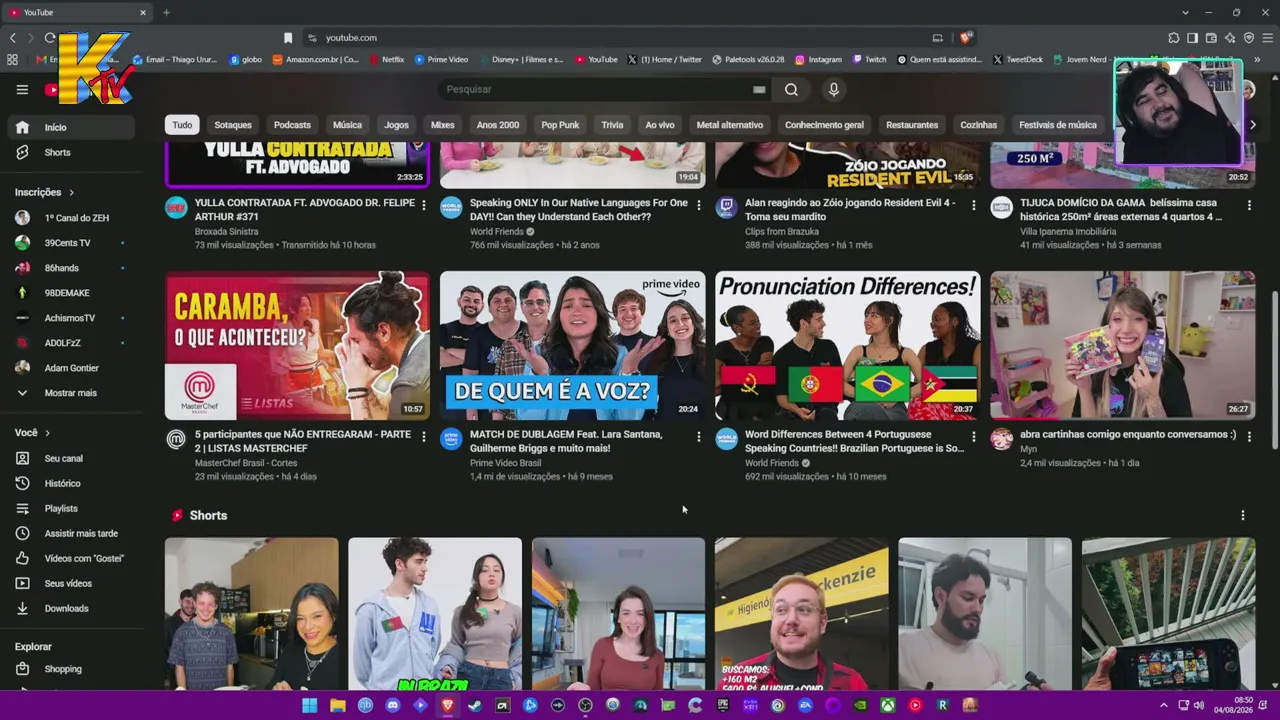Open File Explorer from the taskbar
1280x720 pixels.
click(338, 705)
